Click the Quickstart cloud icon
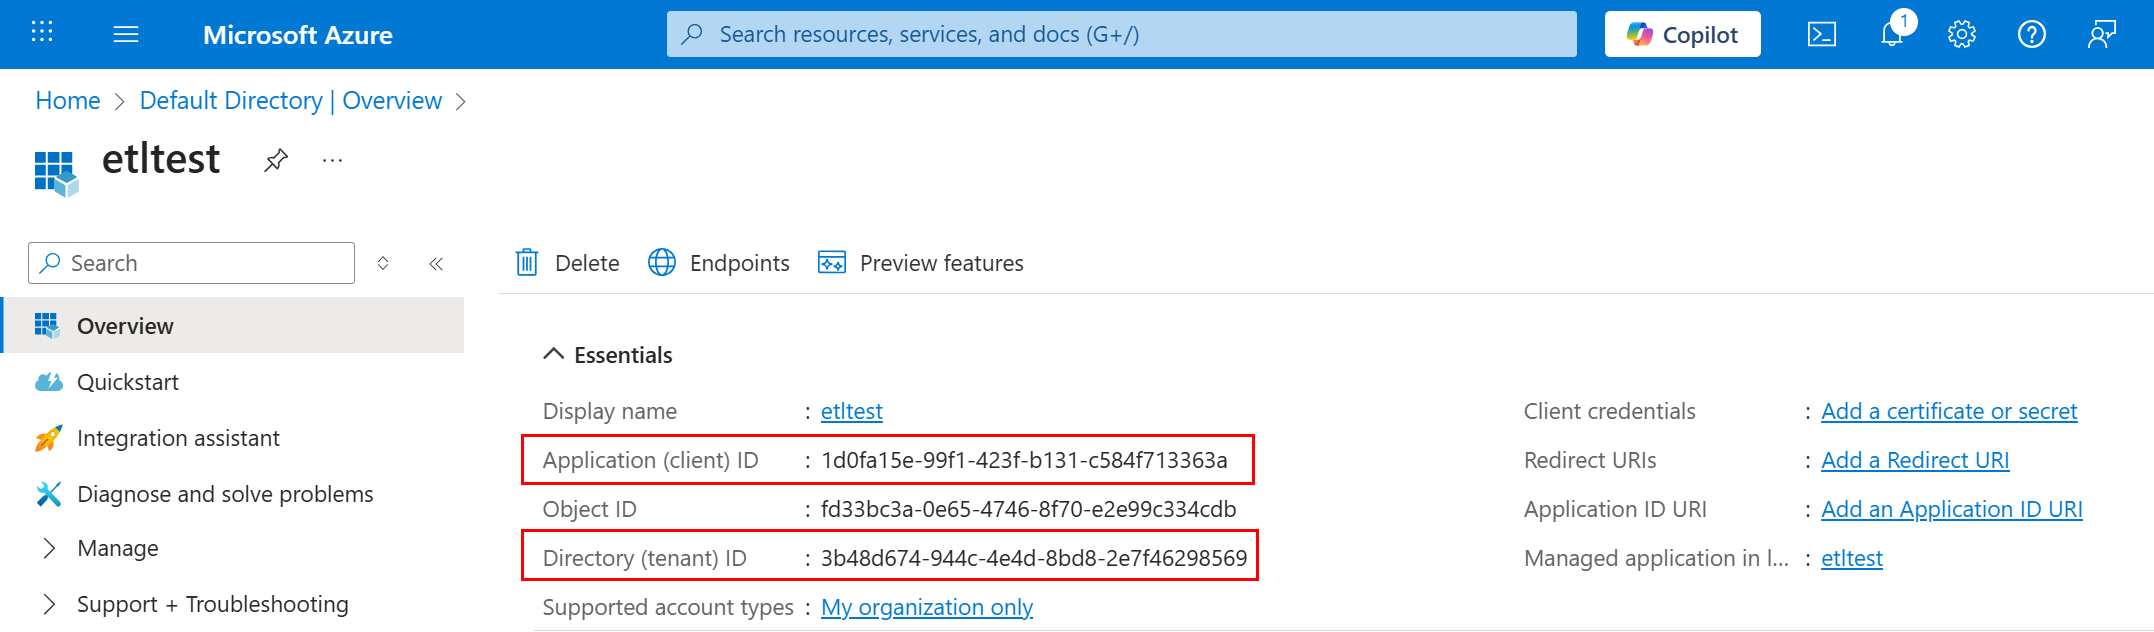Screen dimensions: 2154x632 pyautogui.click(x=48, y=382)
